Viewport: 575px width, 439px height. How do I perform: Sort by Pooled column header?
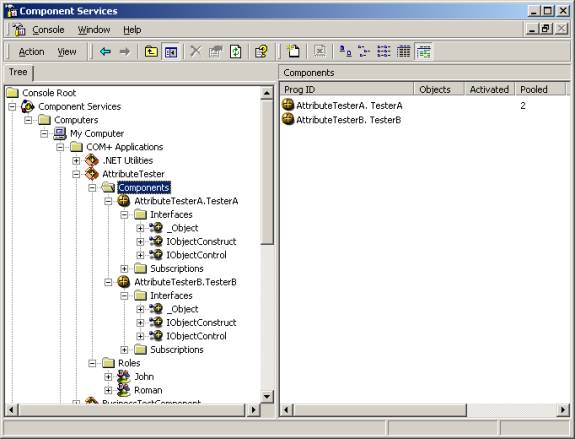[x=540, y=89]
